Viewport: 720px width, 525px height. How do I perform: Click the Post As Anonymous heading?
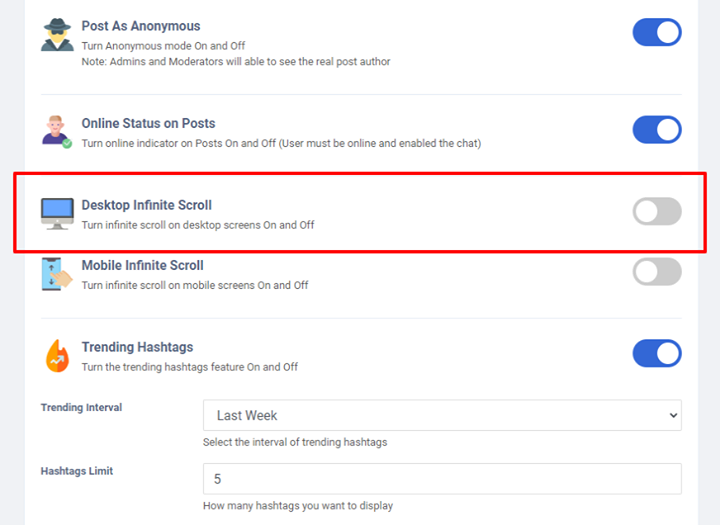[141, 26]
